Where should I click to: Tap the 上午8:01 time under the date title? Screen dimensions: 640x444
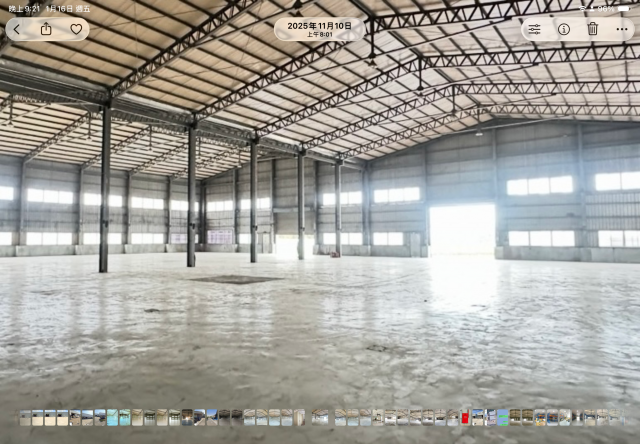tap(319, 34)
